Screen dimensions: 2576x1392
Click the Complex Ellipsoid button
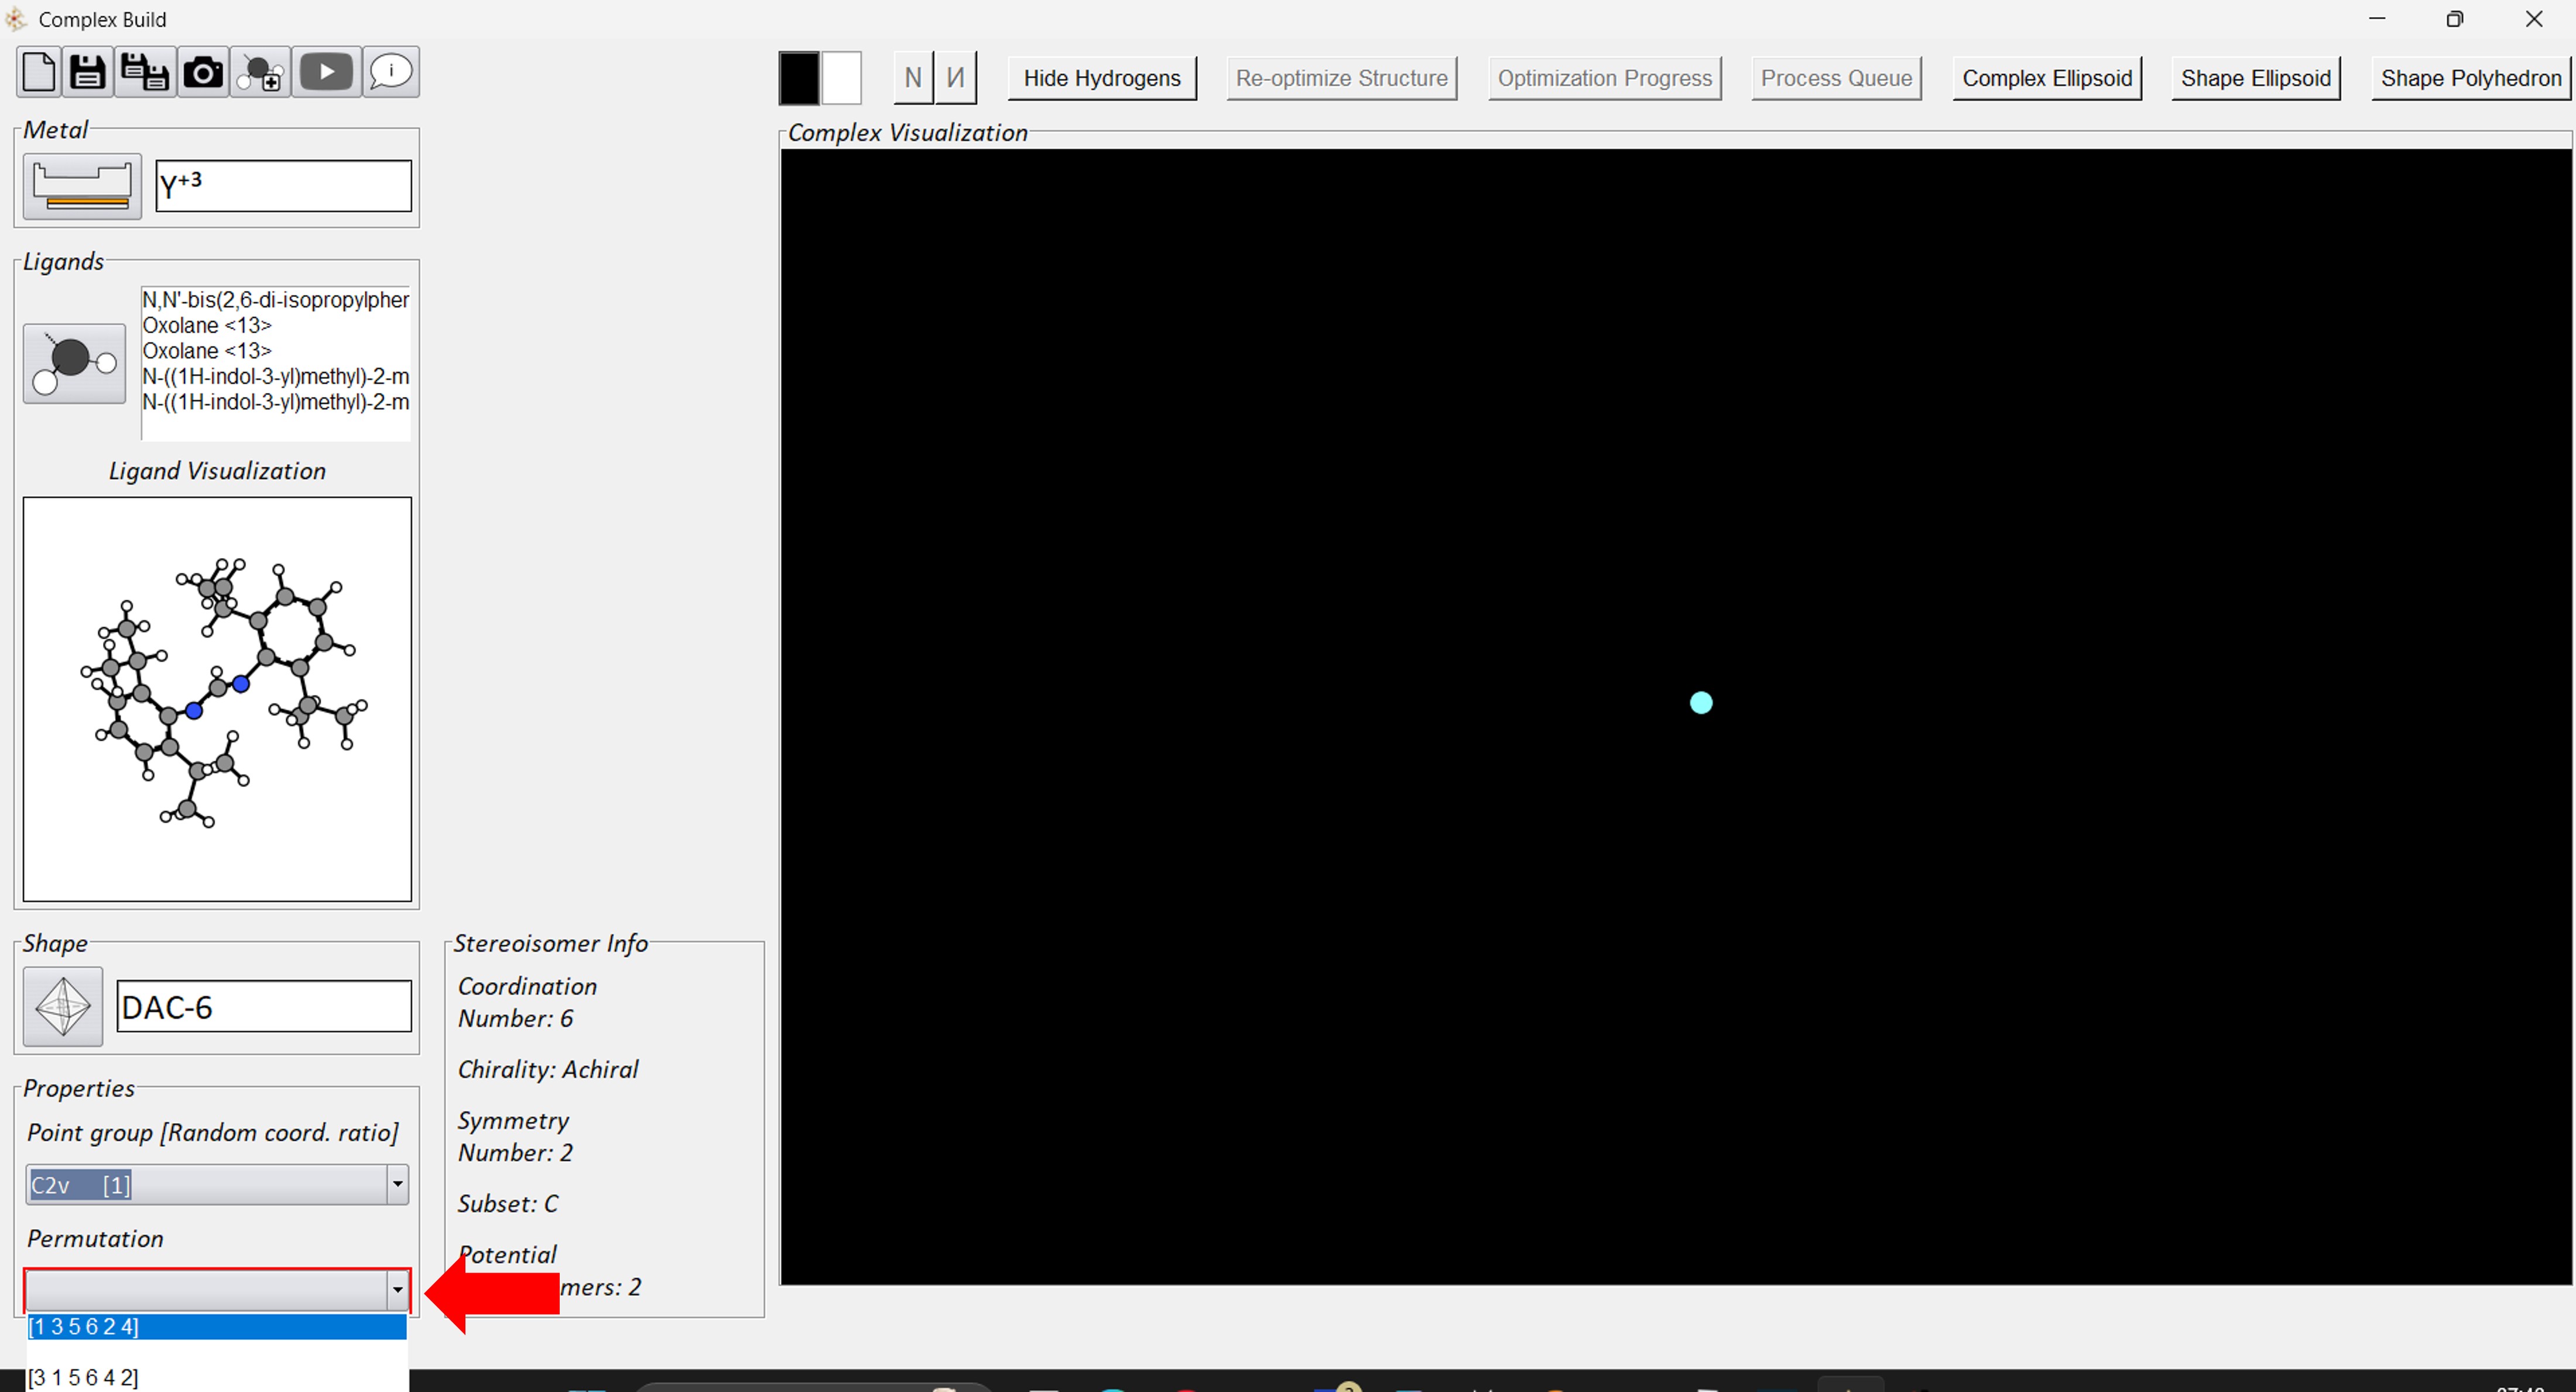coord(2046,78)
